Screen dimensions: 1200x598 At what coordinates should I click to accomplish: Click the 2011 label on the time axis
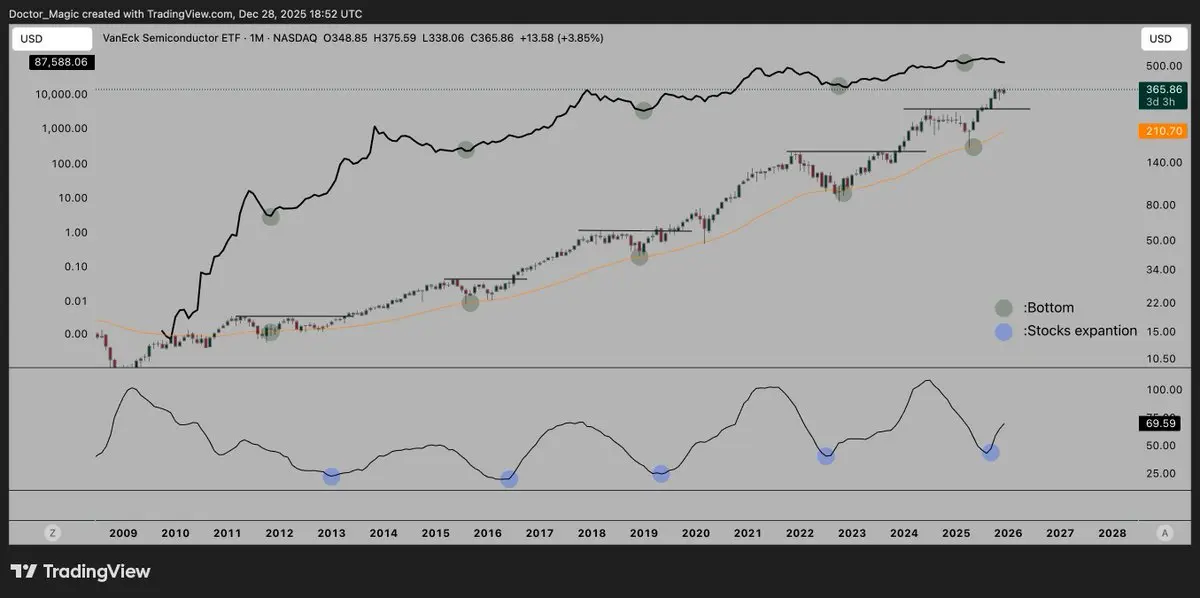coord(227,534)
